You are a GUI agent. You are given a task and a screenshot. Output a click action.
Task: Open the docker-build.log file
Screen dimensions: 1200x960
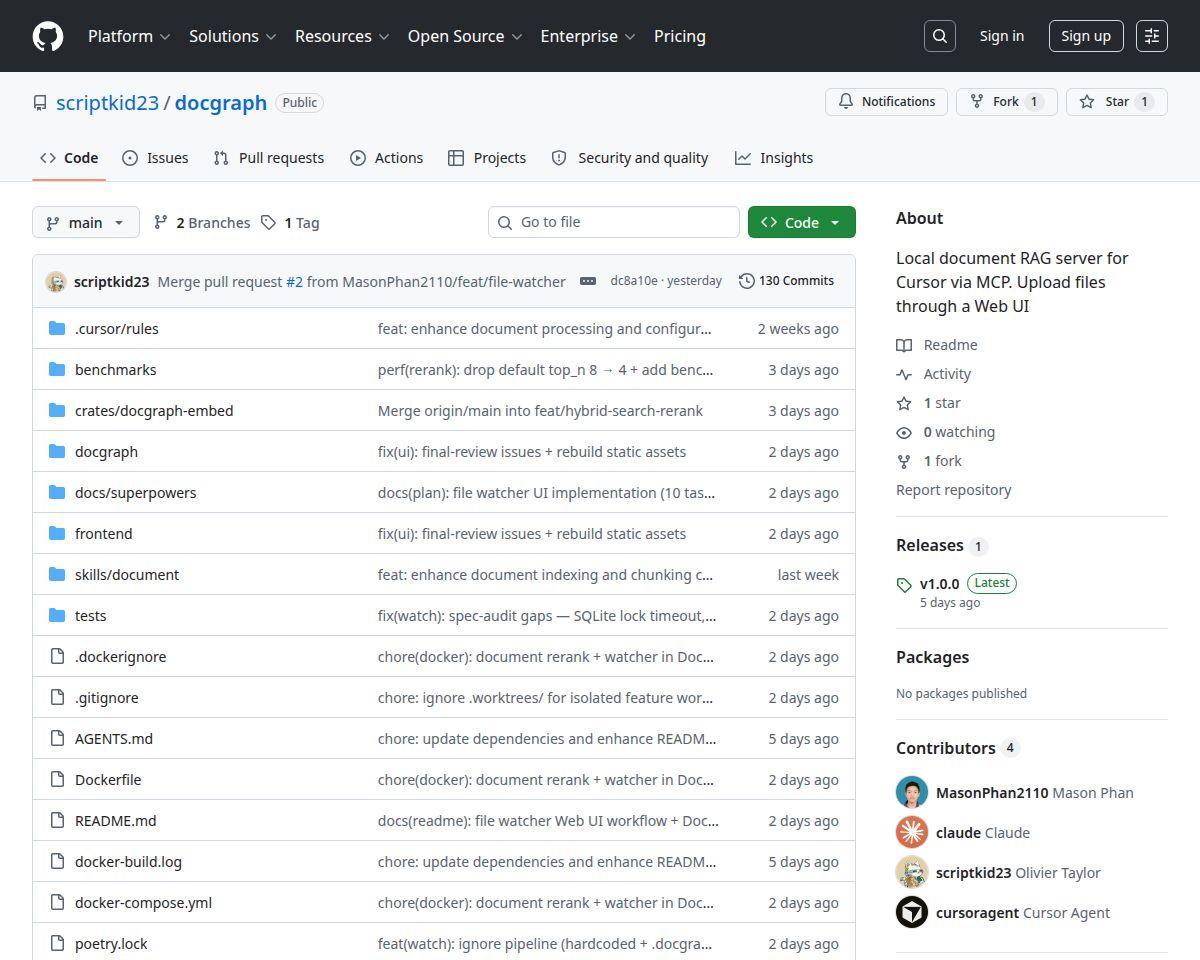(x=128, y=861)
